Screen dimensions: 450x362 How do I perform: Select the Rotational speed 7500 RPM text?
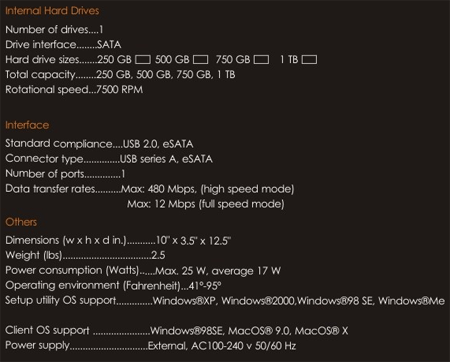coord(74,90)
